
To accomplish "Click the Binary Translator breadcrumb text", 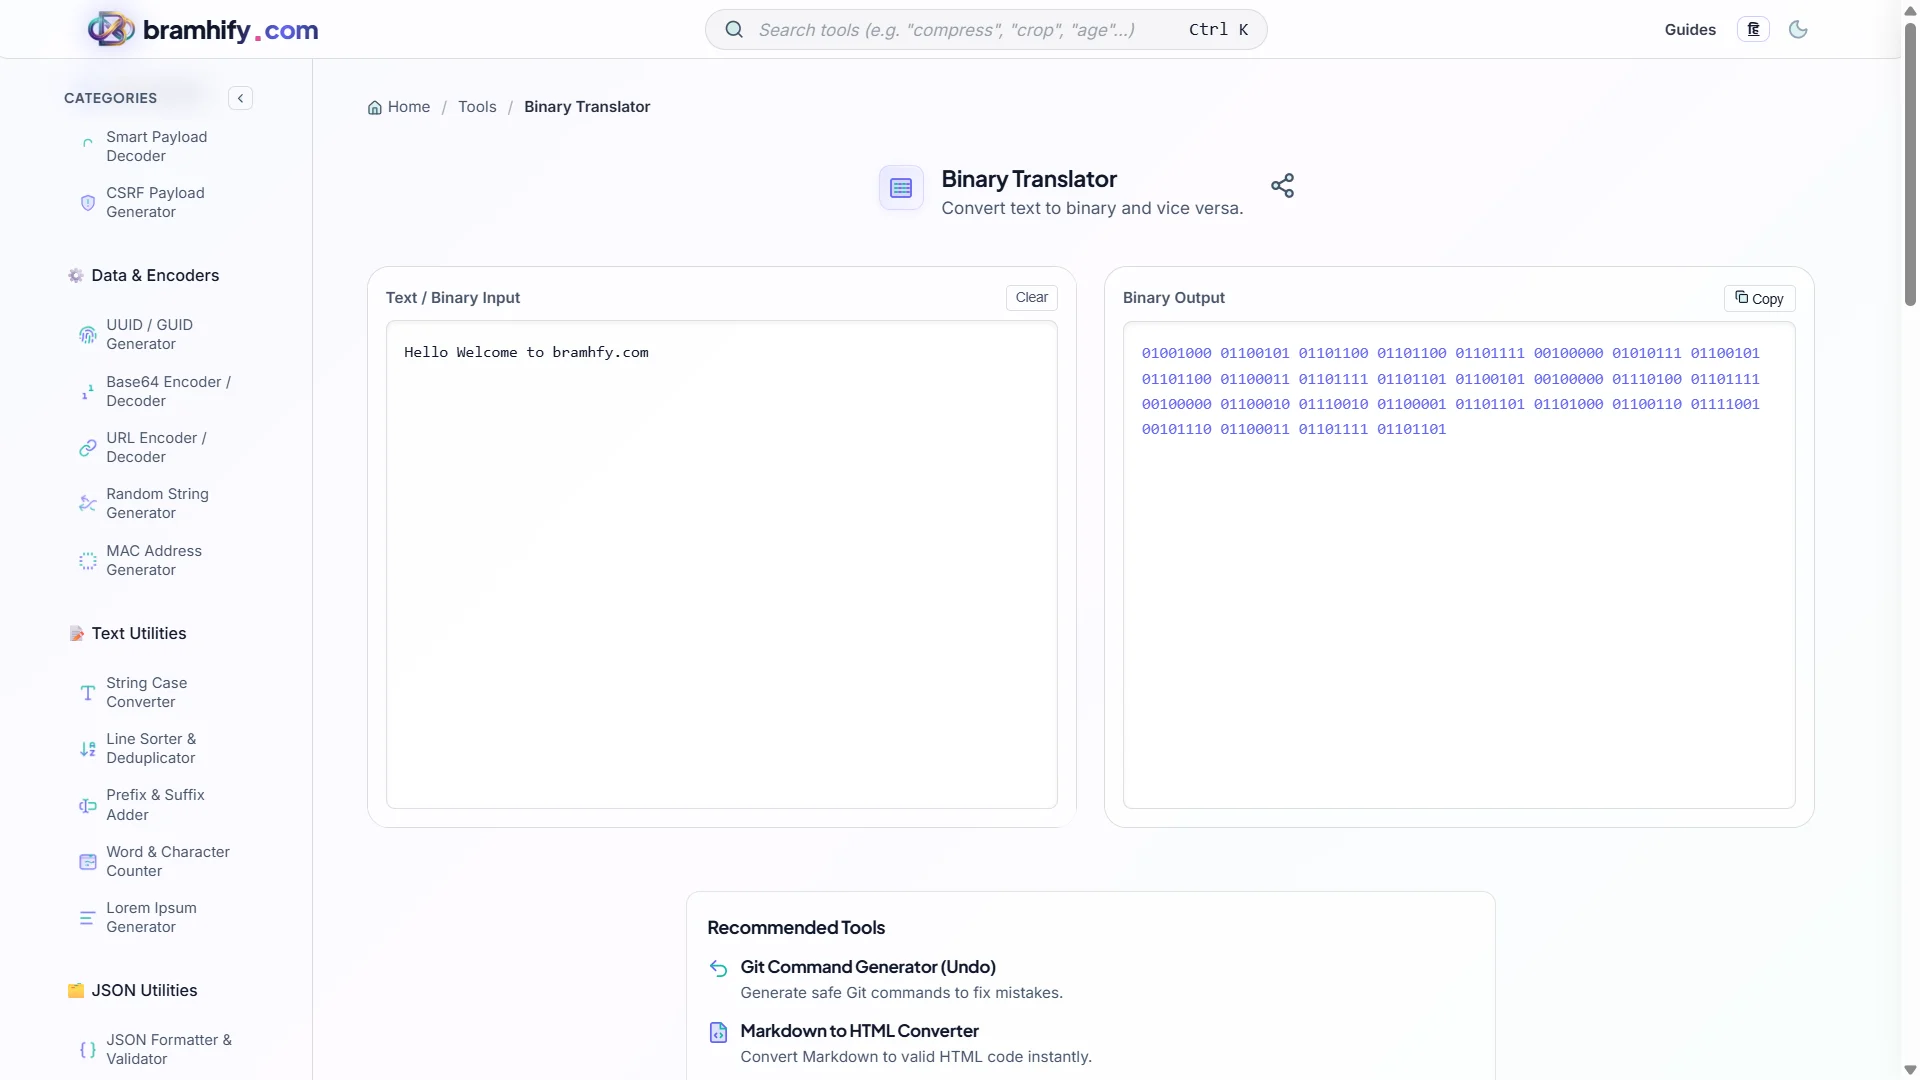I will 587,107.
